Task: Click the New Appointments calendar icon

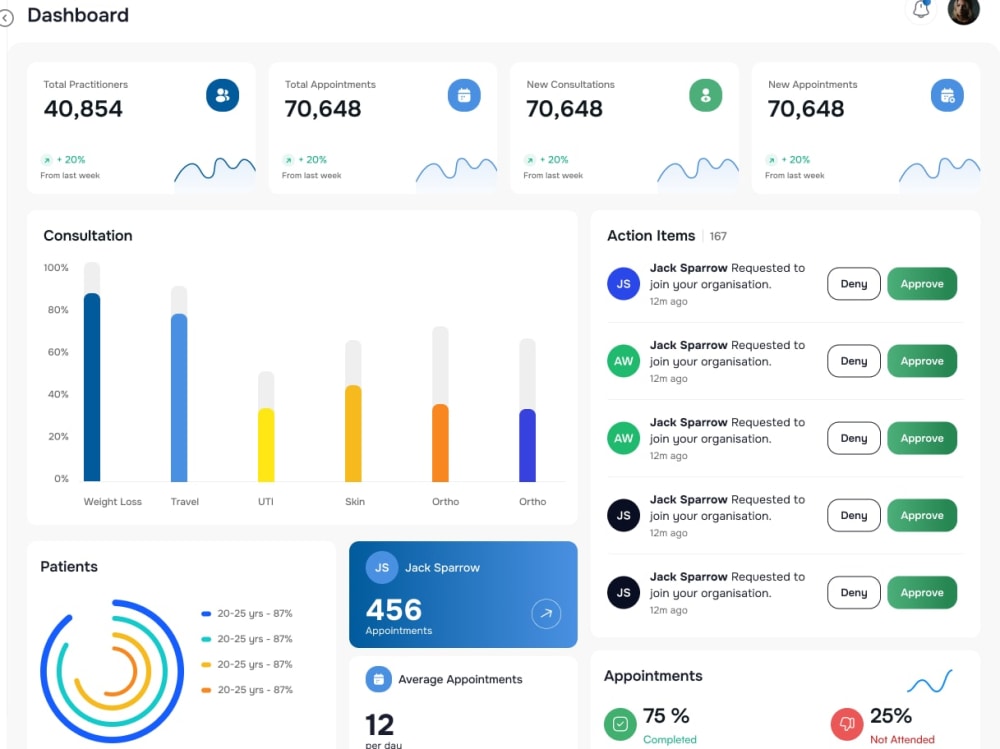Action: click(x=947, y=95)
